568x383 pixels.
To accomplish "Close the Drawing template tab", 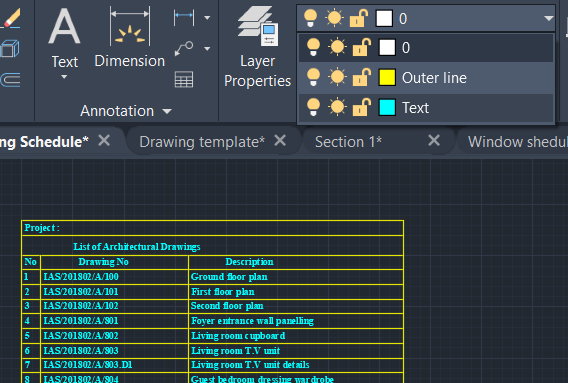I will click(280, 141).
